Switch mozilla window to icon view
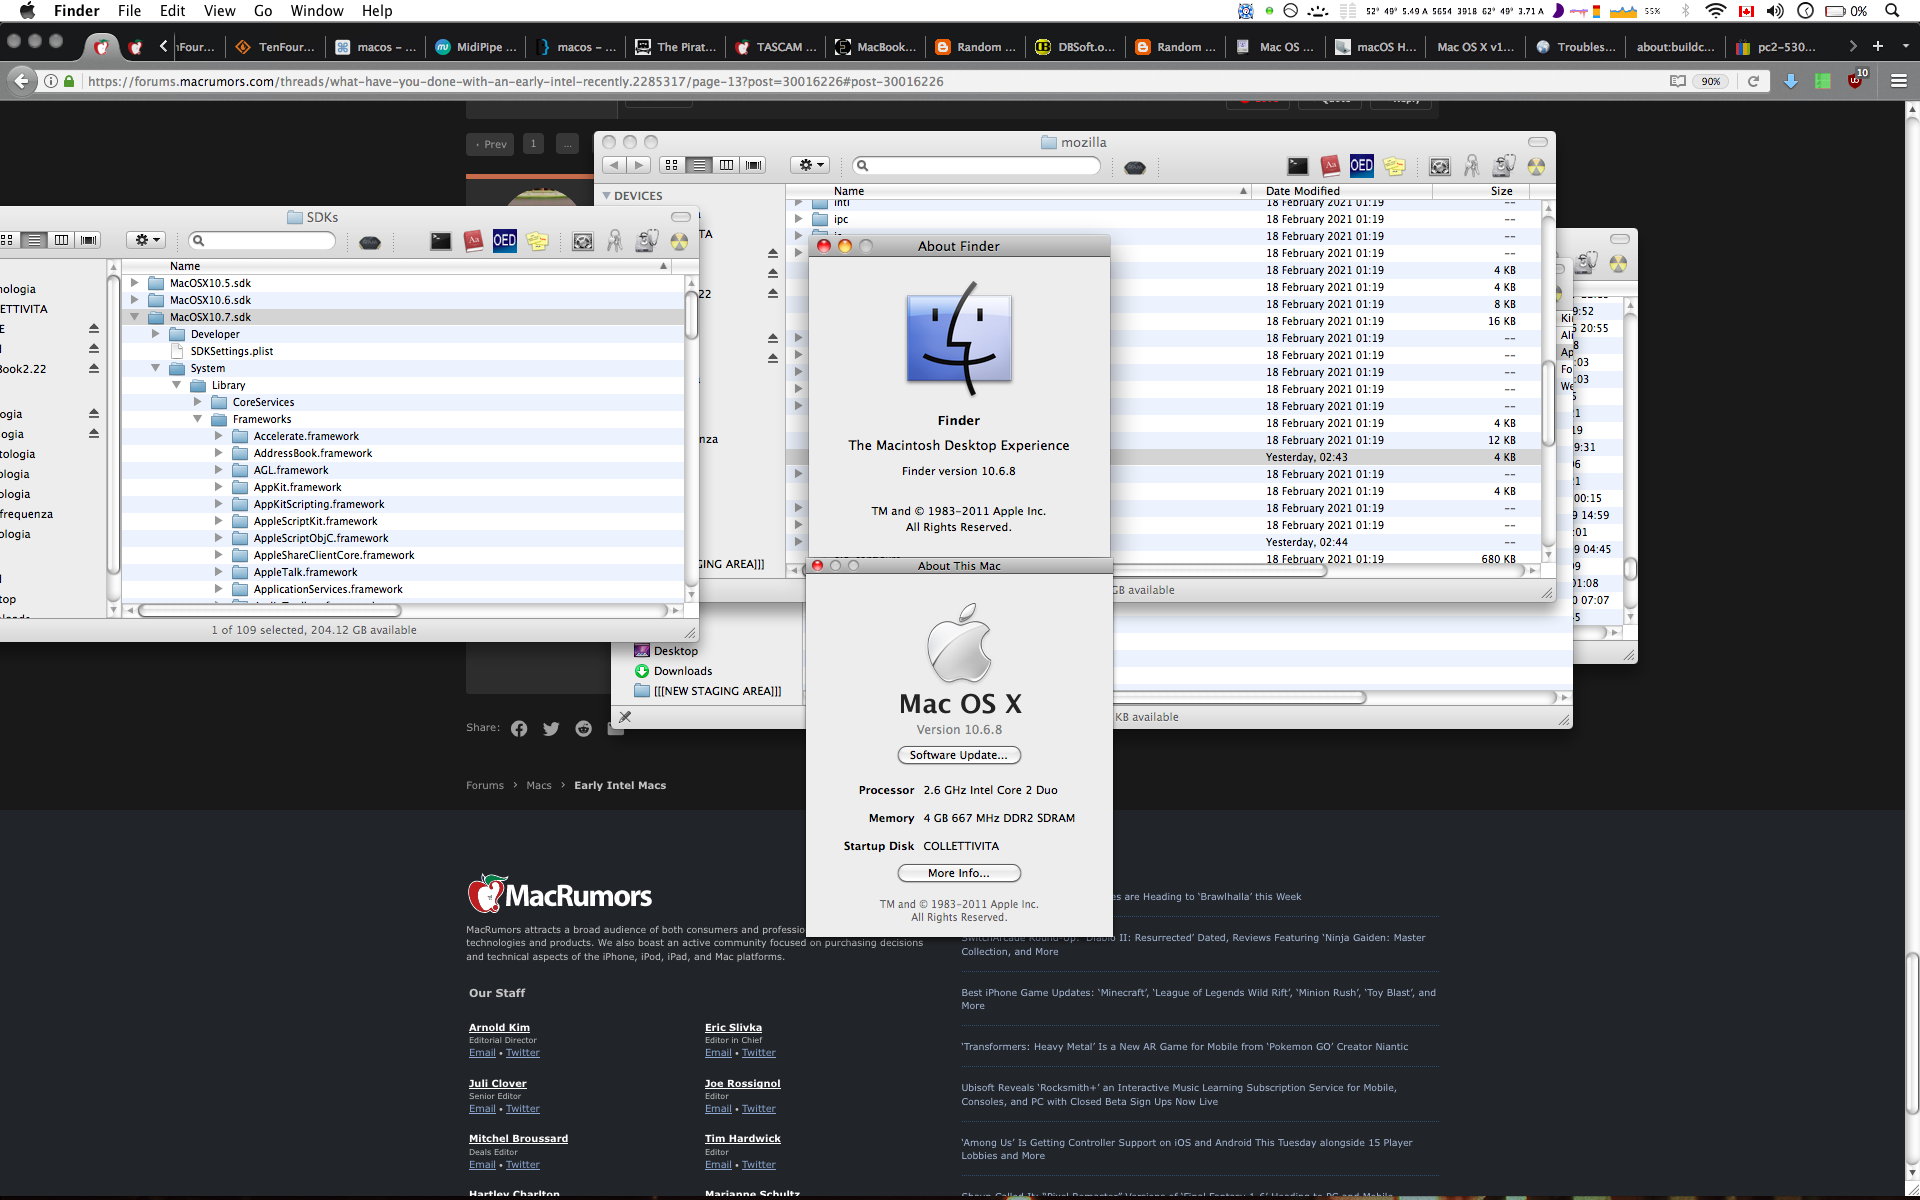Screen dimensions: 1920x1200 tap(671, 165)
